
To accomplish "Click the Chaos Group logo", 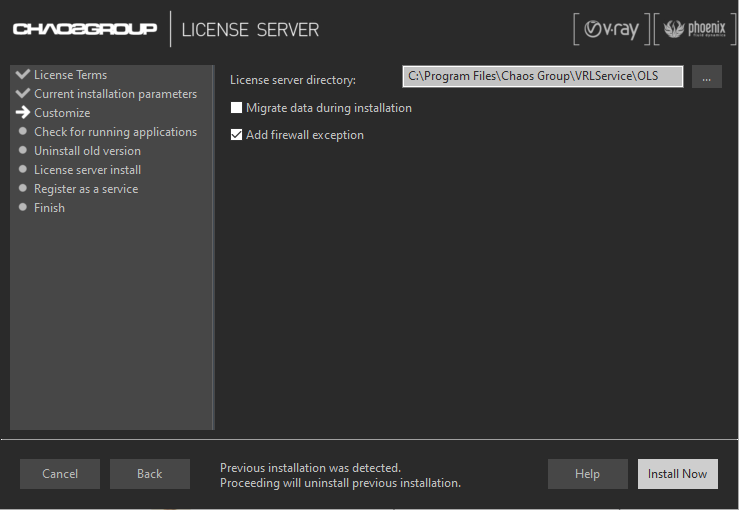I will pos(85,29).
